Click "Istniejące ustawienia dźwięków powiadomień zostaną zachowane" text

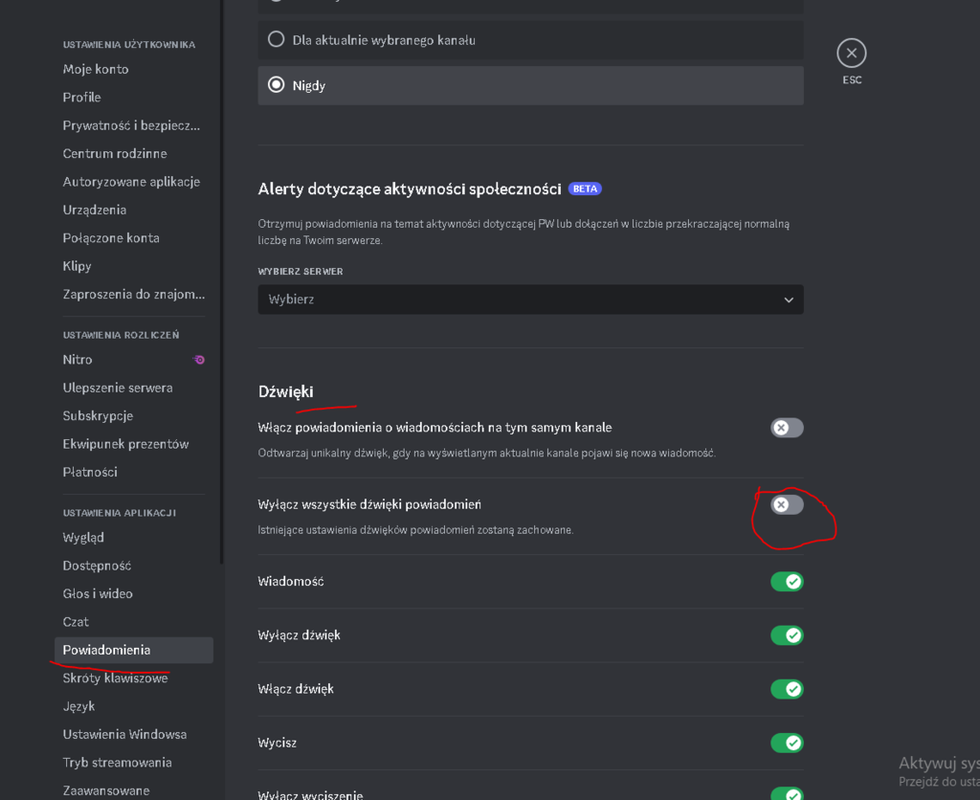(x=415, y=530)
